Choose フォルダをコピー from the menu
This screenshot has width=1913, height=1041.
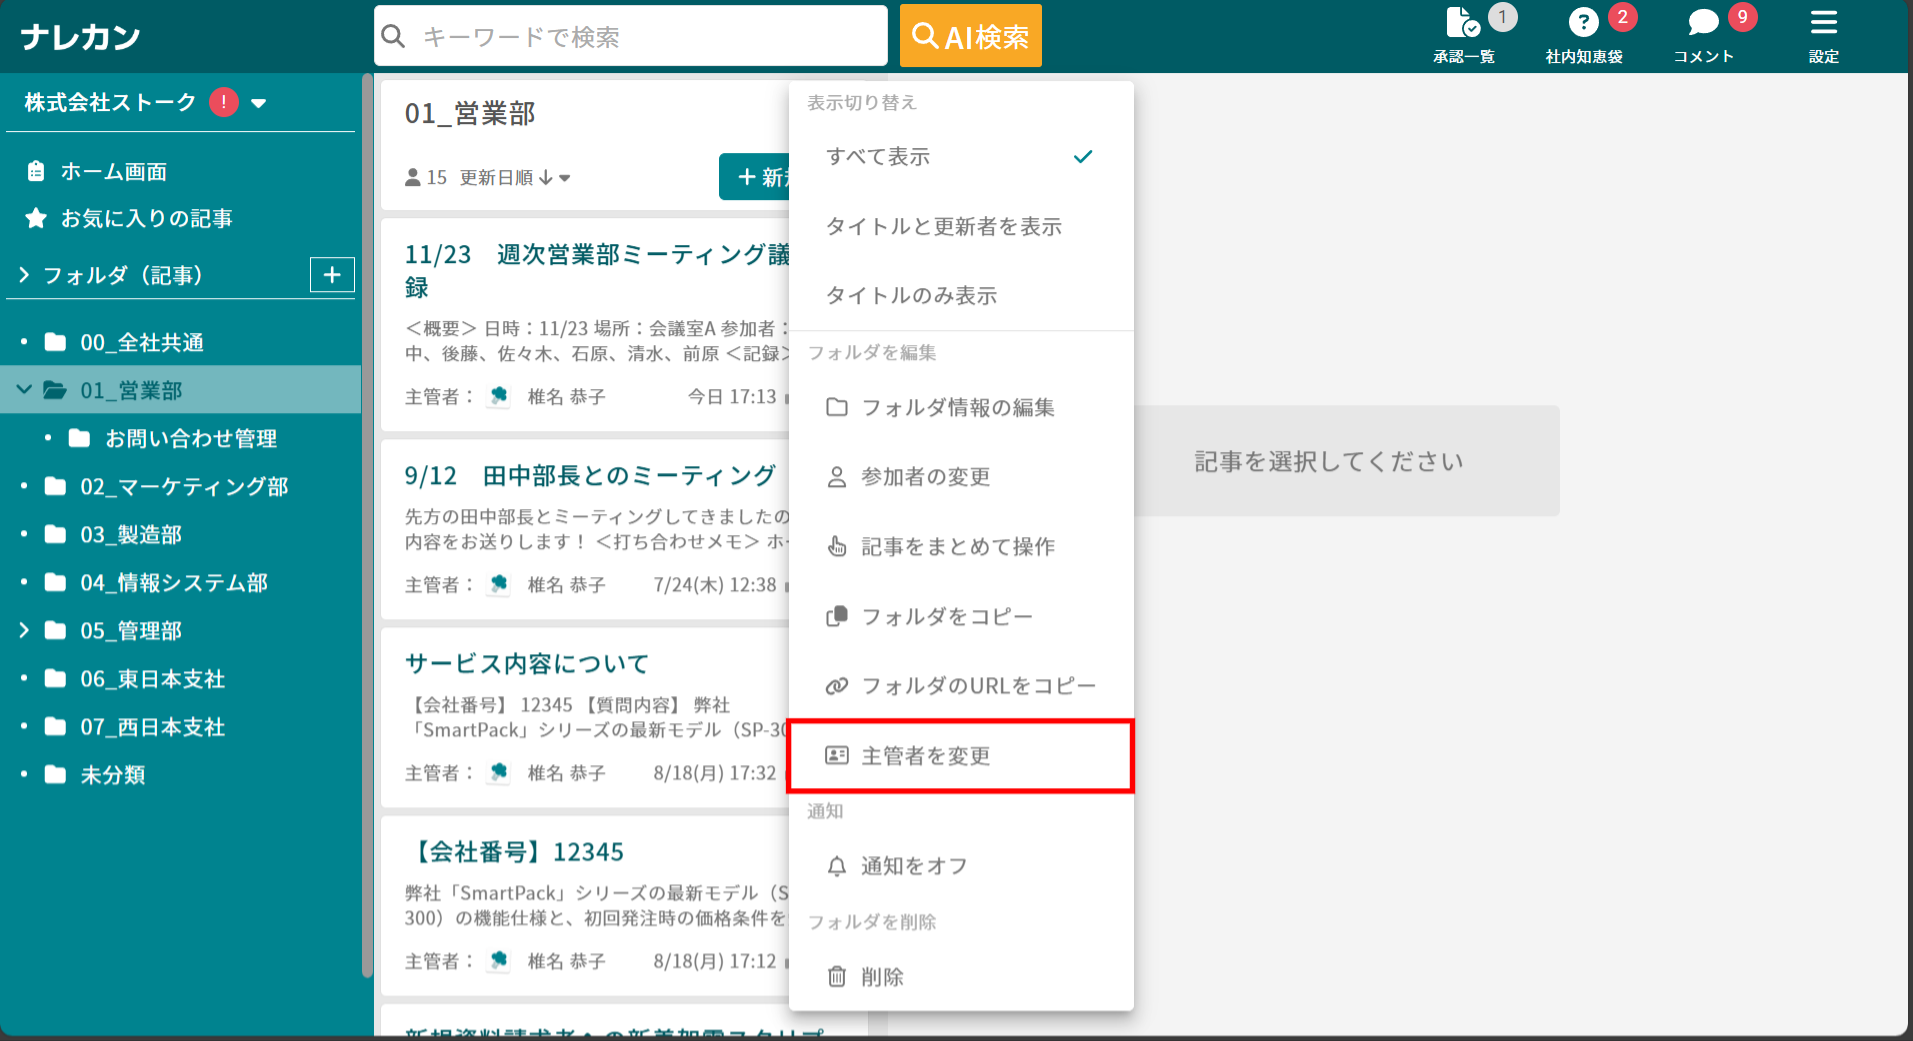click(946, 617)
